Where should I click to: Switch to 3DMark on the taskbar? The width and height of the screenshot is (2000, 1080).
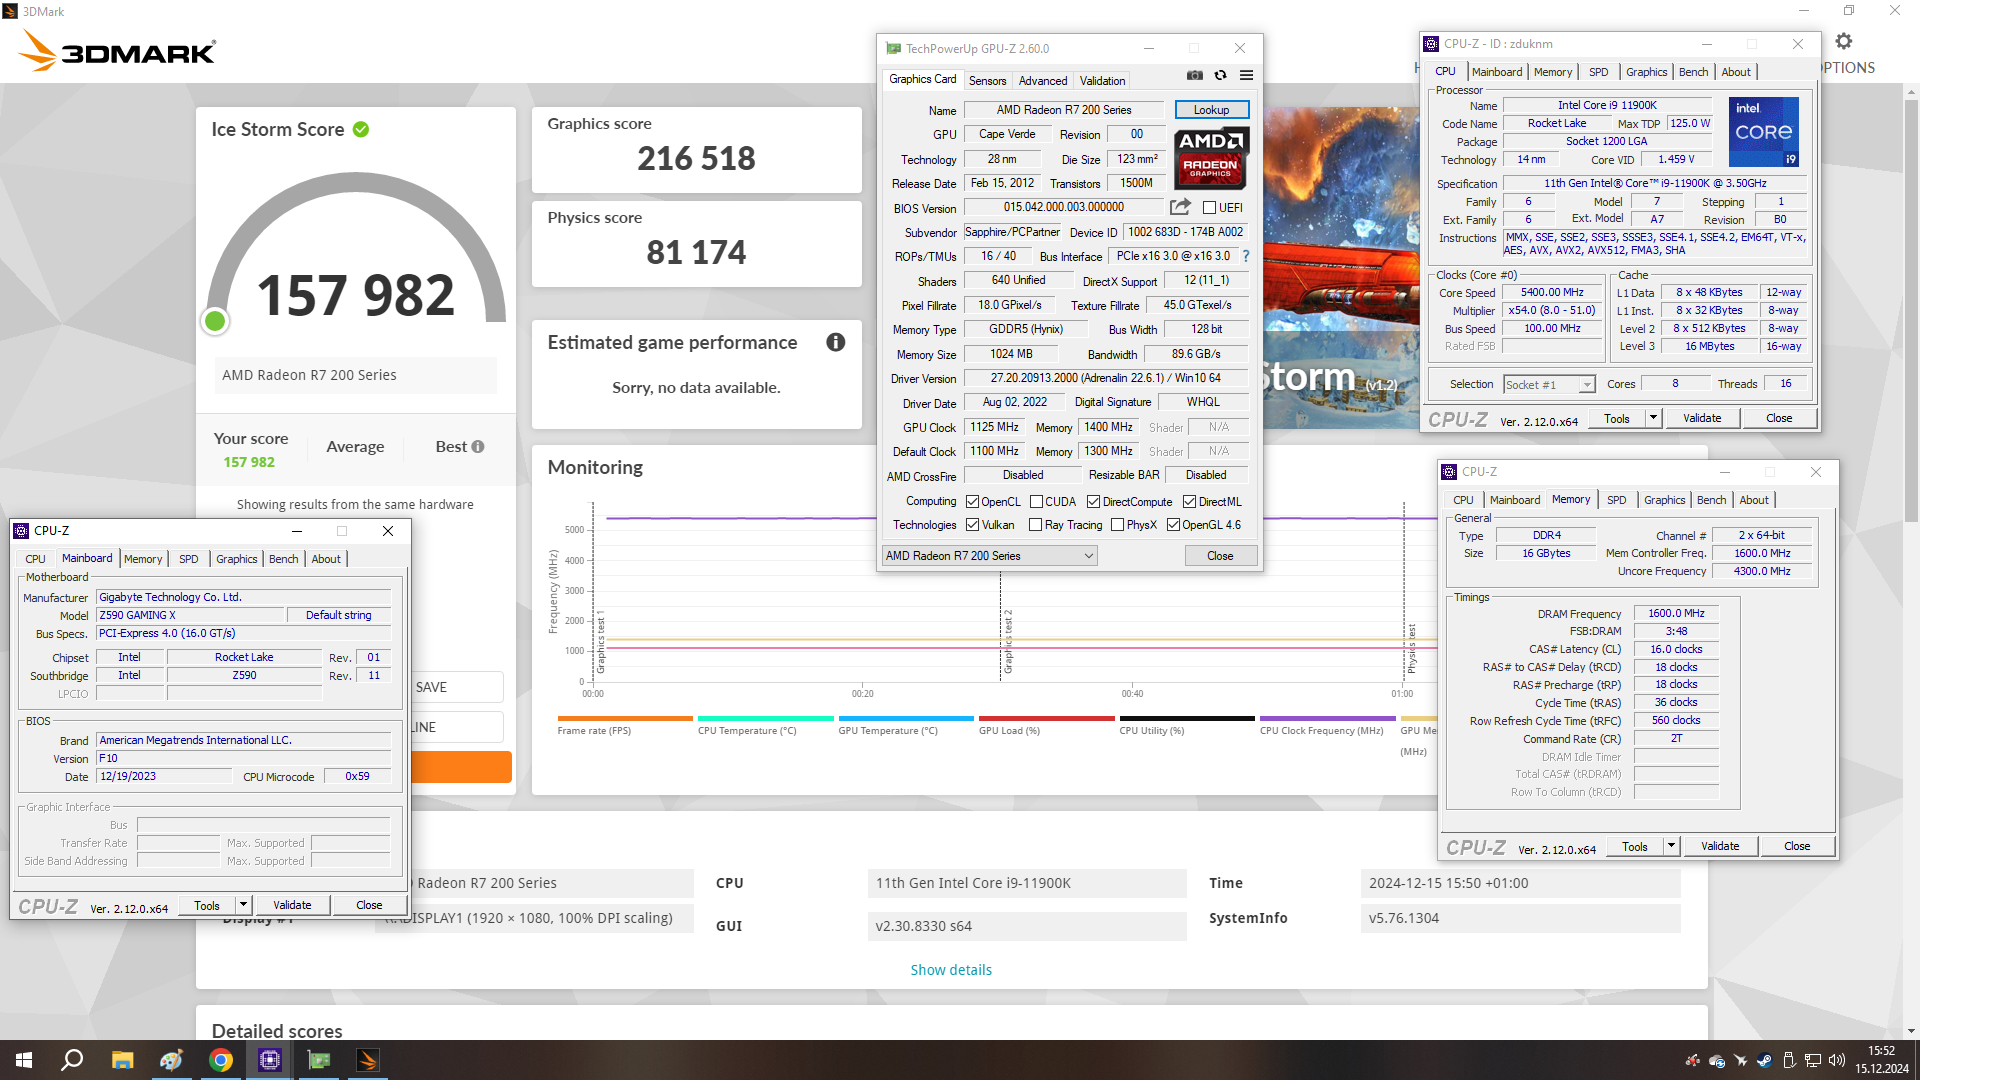(368, 1060)
